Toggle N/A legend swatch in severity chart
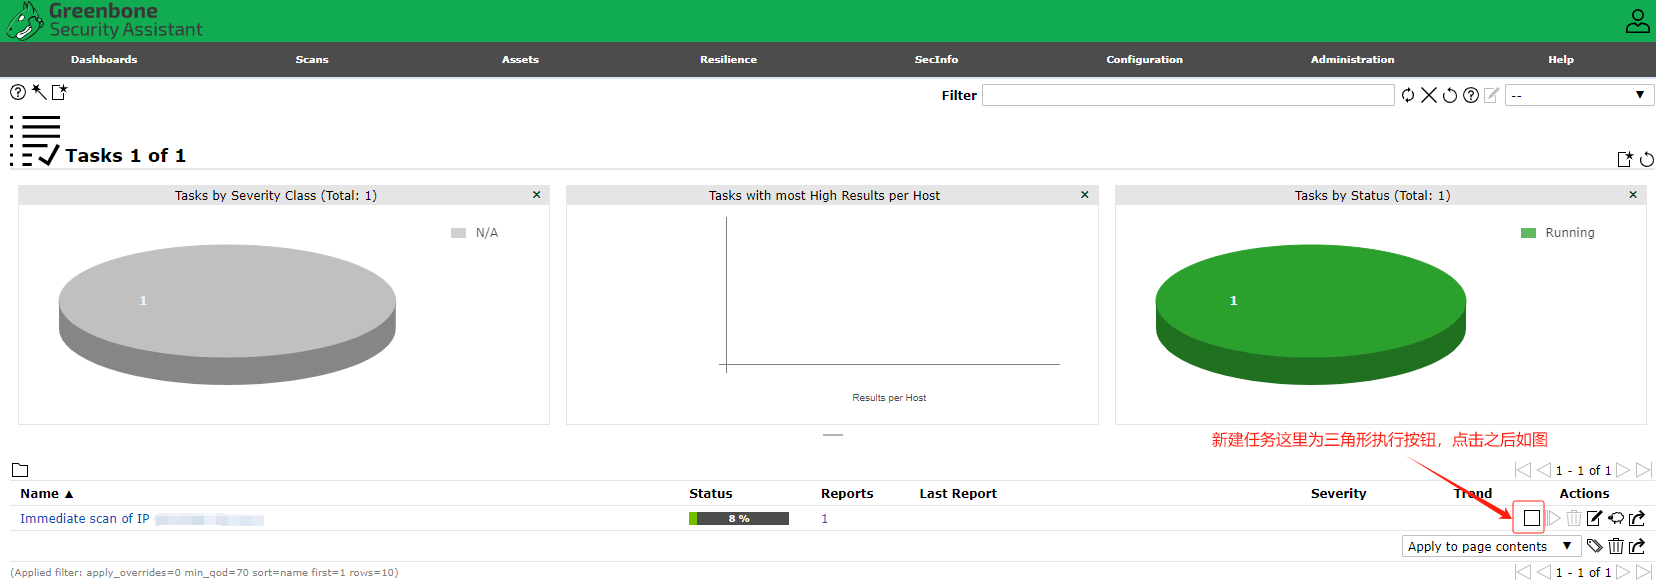The width and height of the screenshot is (1656, 582). pyautogui.click(x=458, y=233)
